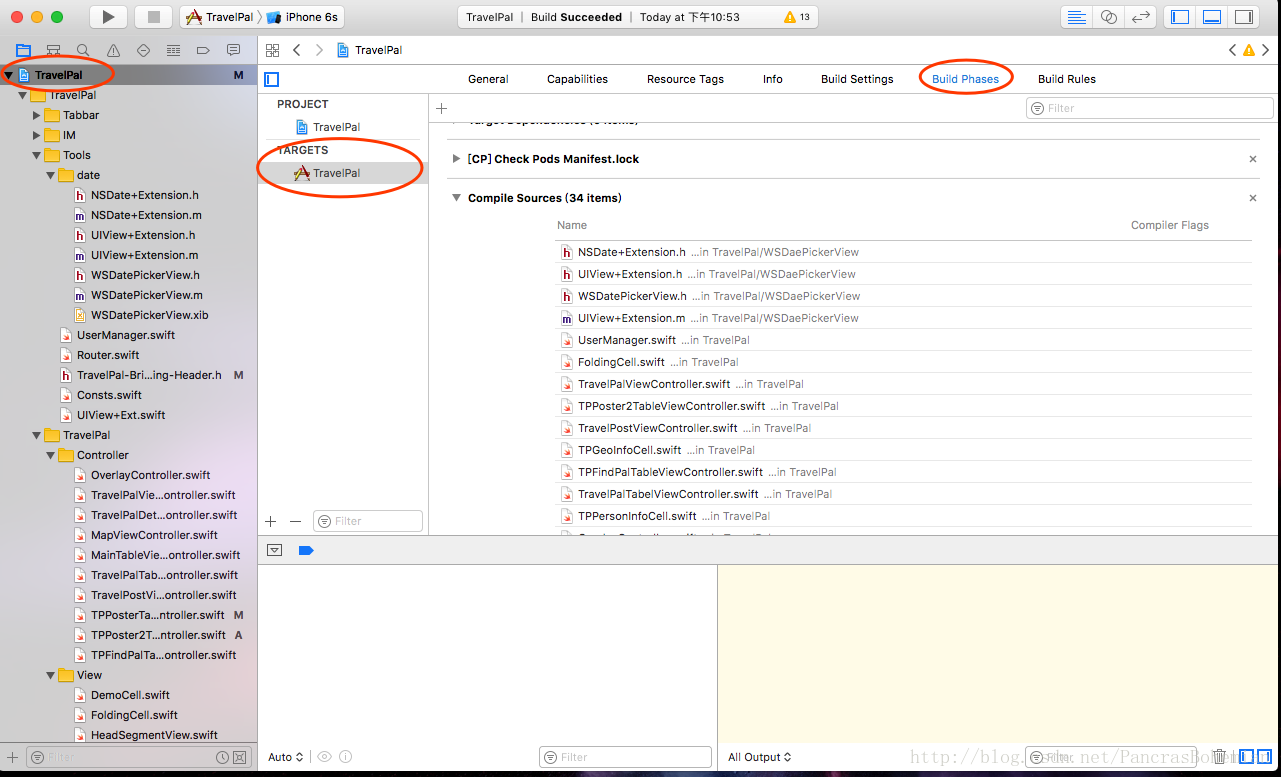Focus the build phases Filter field
The image size is (1281, 777).
1148,108
